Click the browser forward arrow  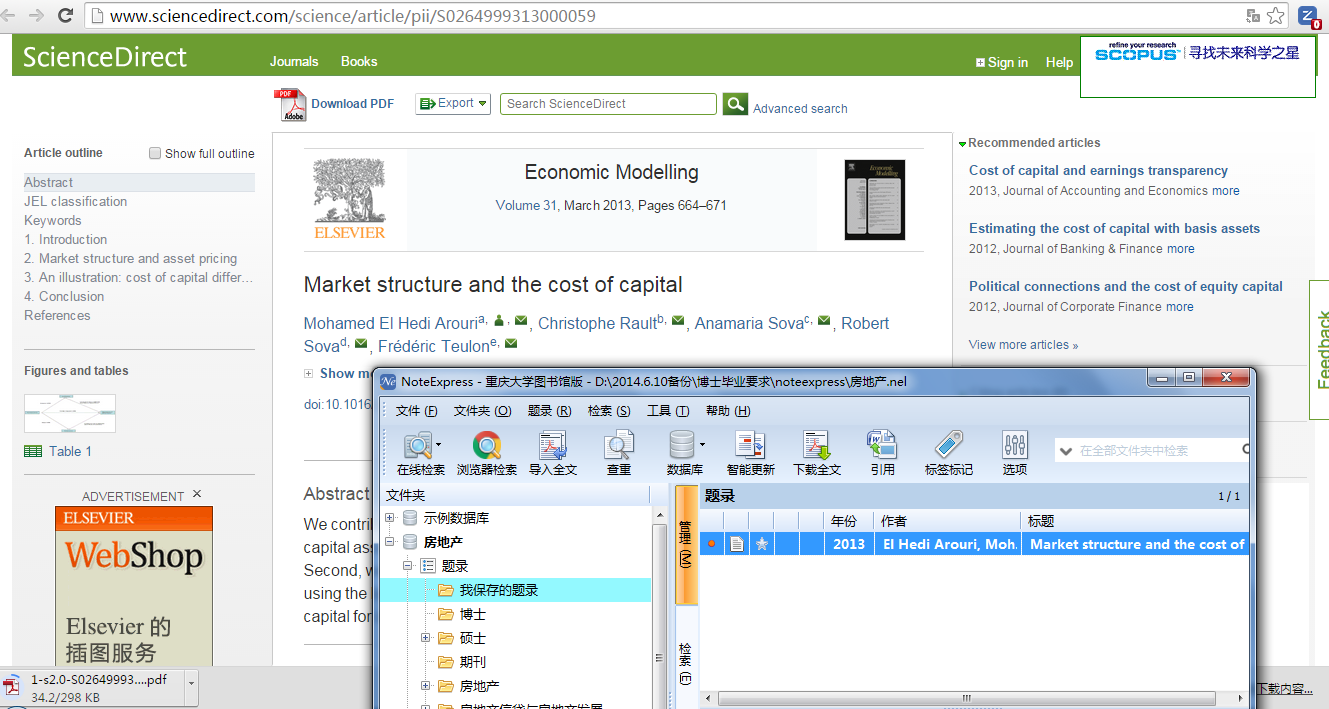(x=36, y=16)
